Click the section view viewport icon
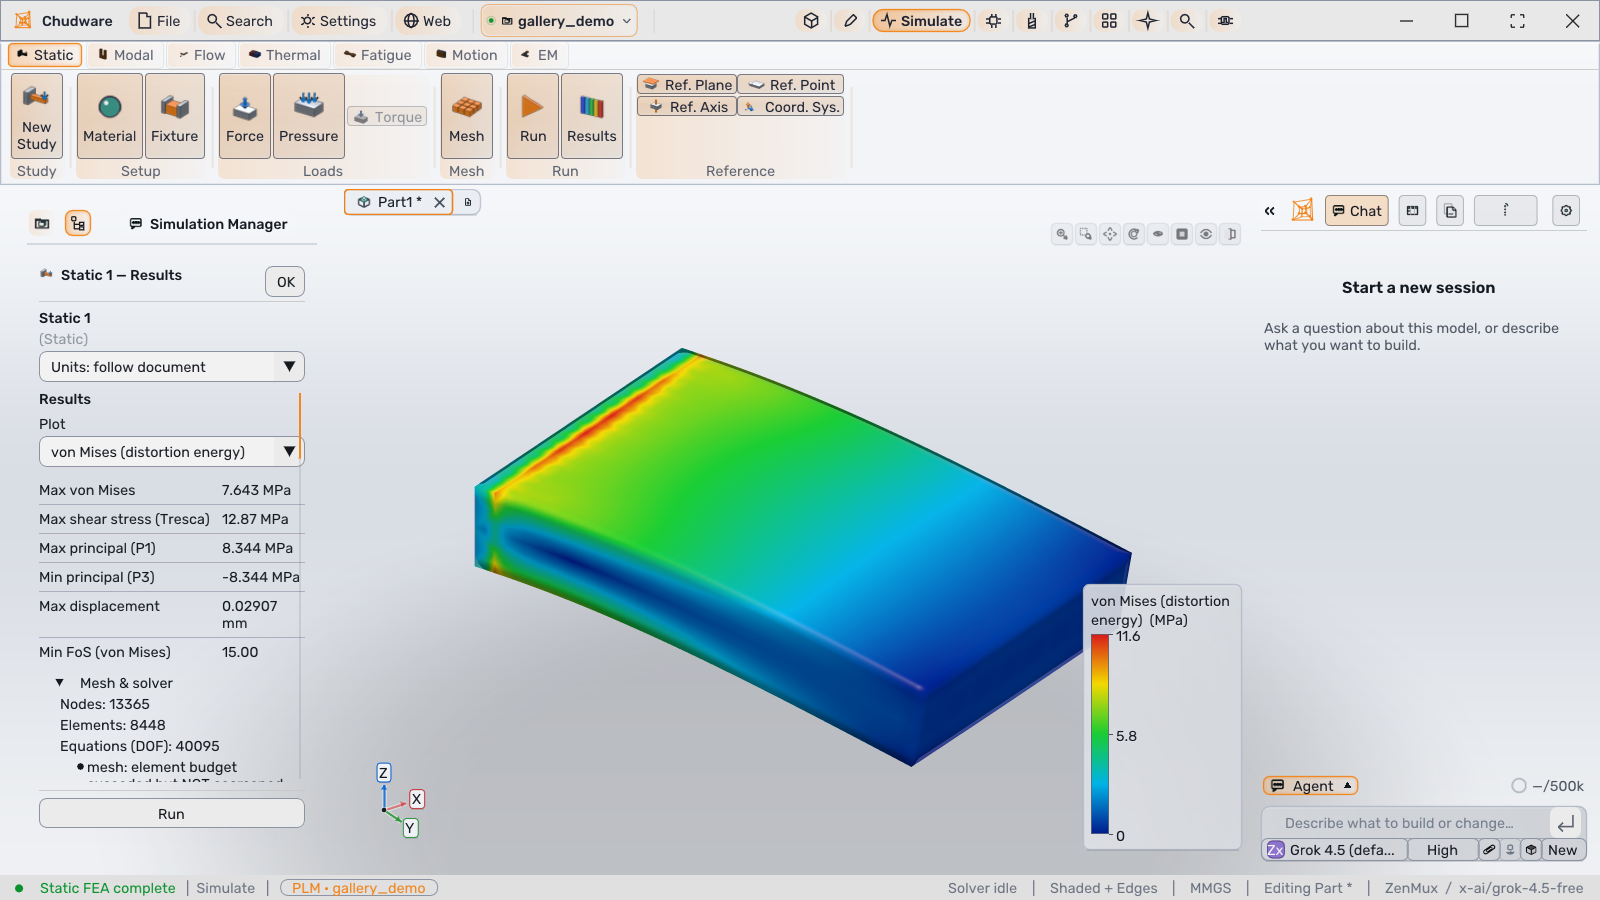1600x900 pixels. pos(1231,234)
